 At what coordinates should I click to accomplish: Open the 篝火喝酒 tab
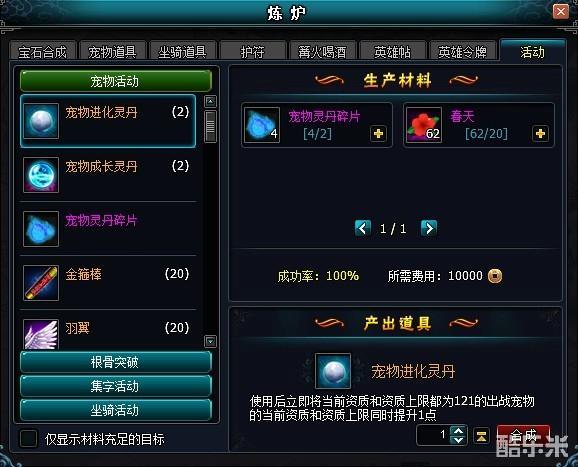(323, 51)
